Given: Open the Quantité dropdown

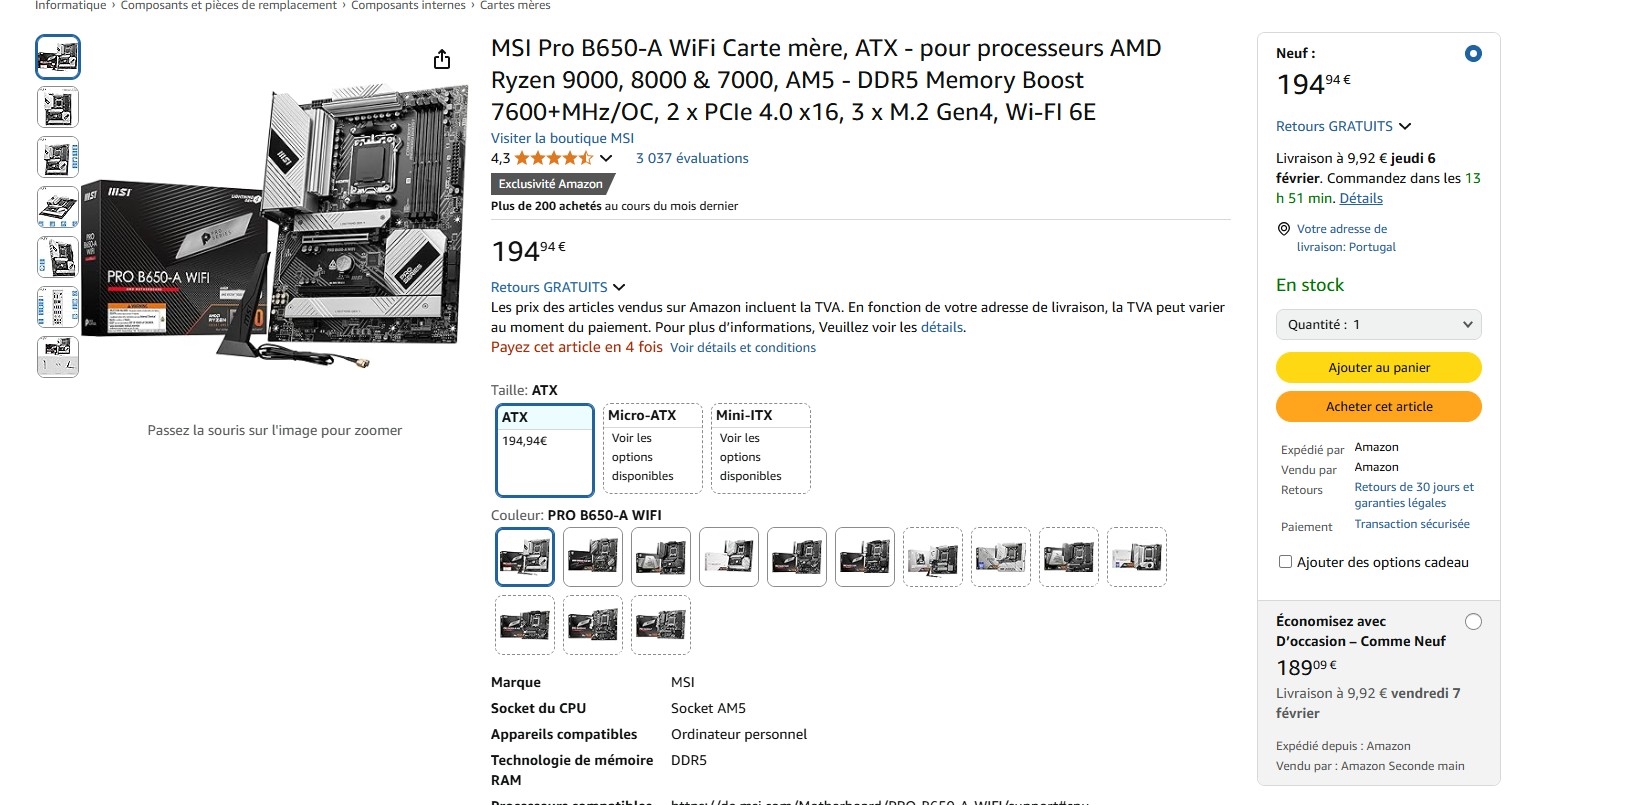Looking at the screenshot, I should point(1378,324).
